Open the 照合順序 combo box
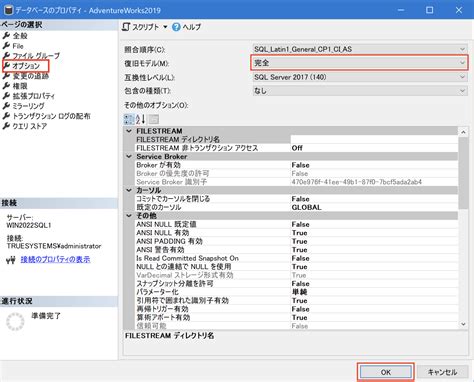 [x=359, y=49]
